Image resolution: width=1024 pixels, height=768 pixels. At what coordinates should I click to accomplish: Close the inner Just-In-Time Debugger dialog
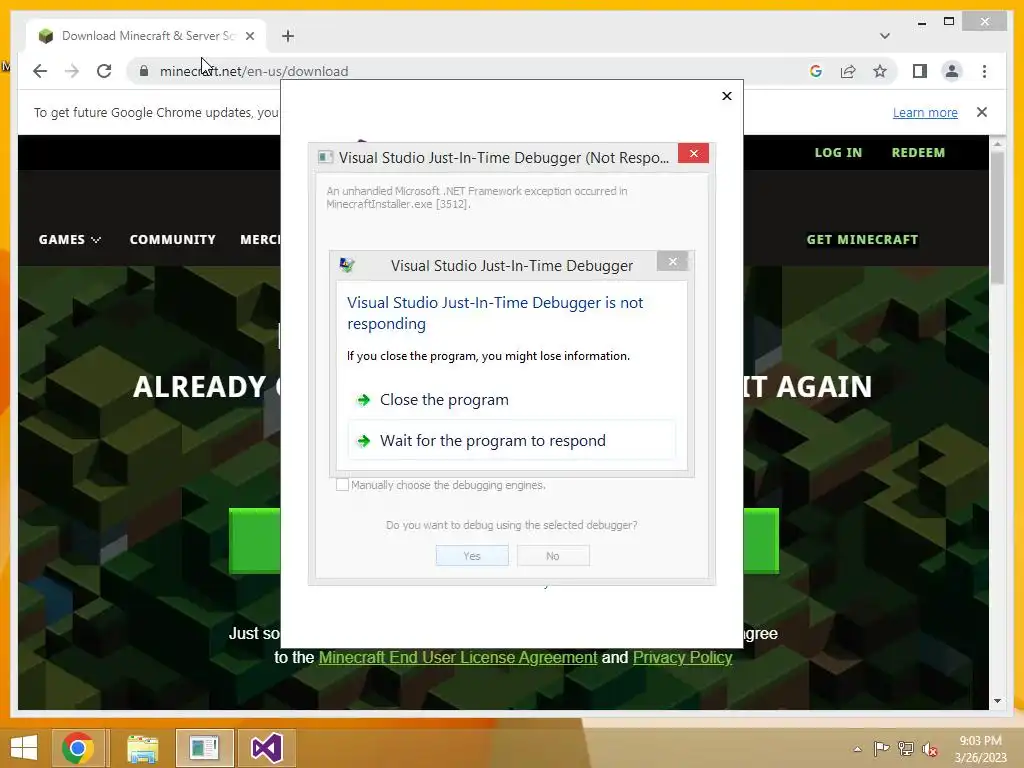click(x=673, y=262)
